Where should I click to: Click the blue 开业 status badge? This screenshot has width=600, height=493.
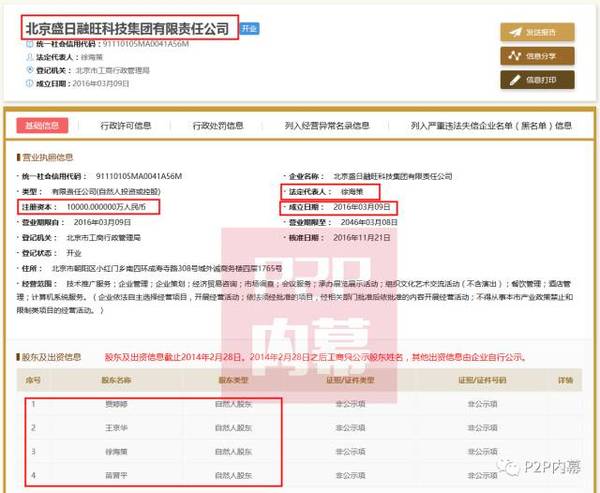pyautogui.click(x=249, y=29)
